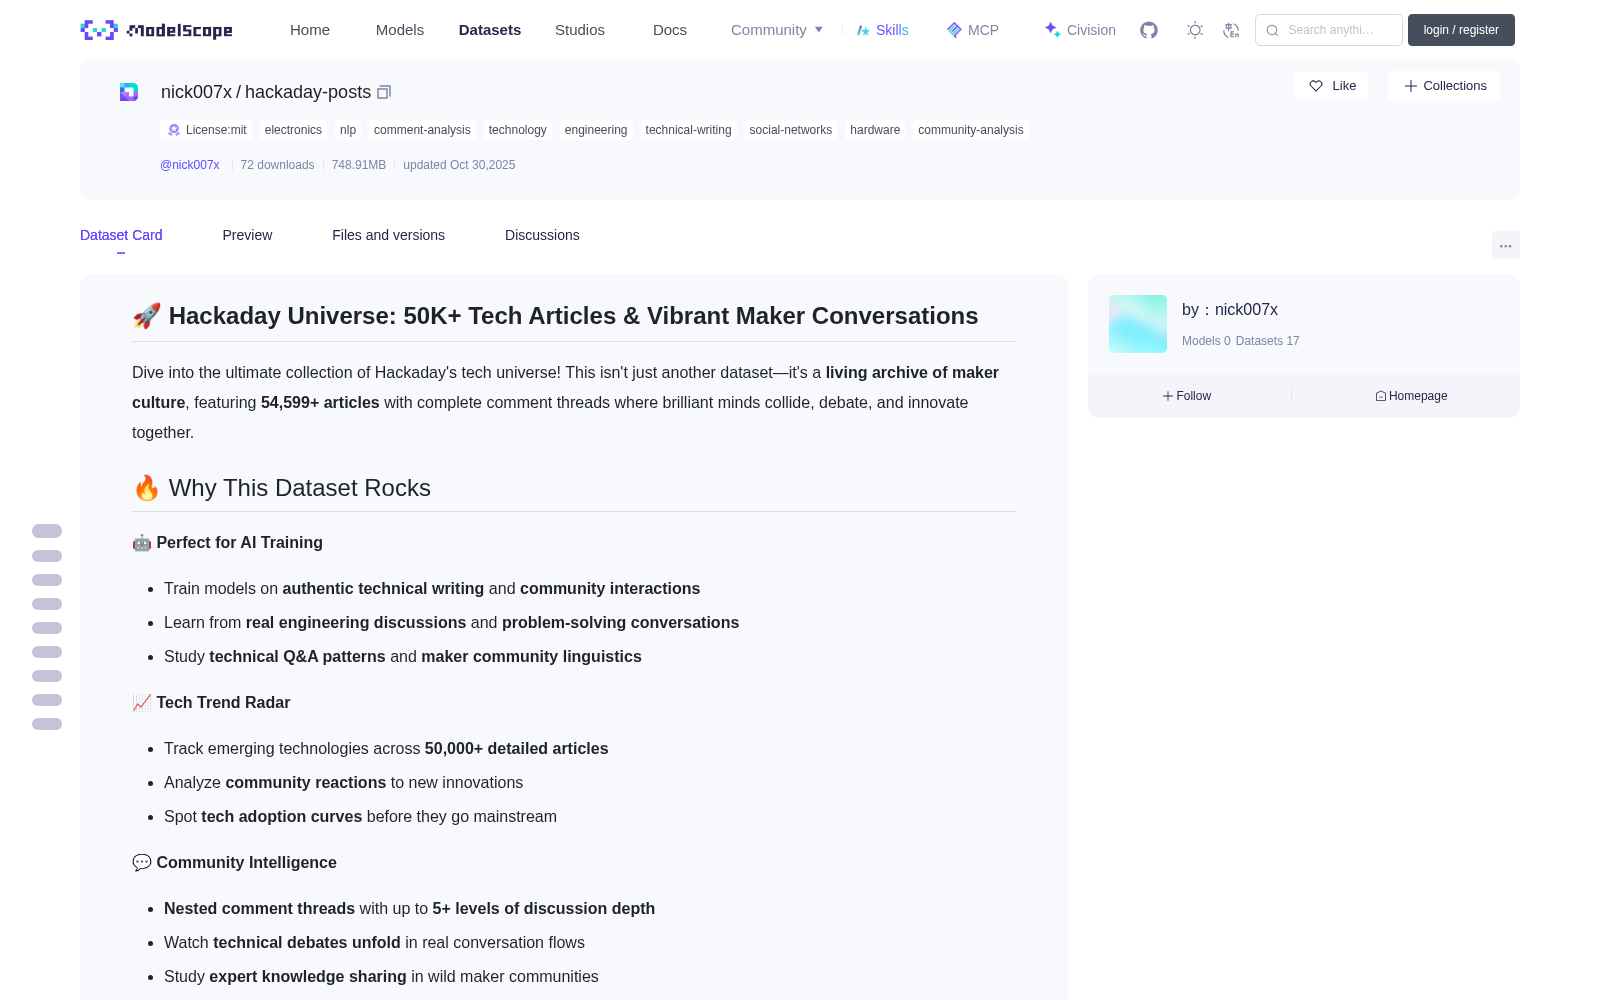Open the Civision navigation link
The image size is (1600, 1000).
point(1080,30)
